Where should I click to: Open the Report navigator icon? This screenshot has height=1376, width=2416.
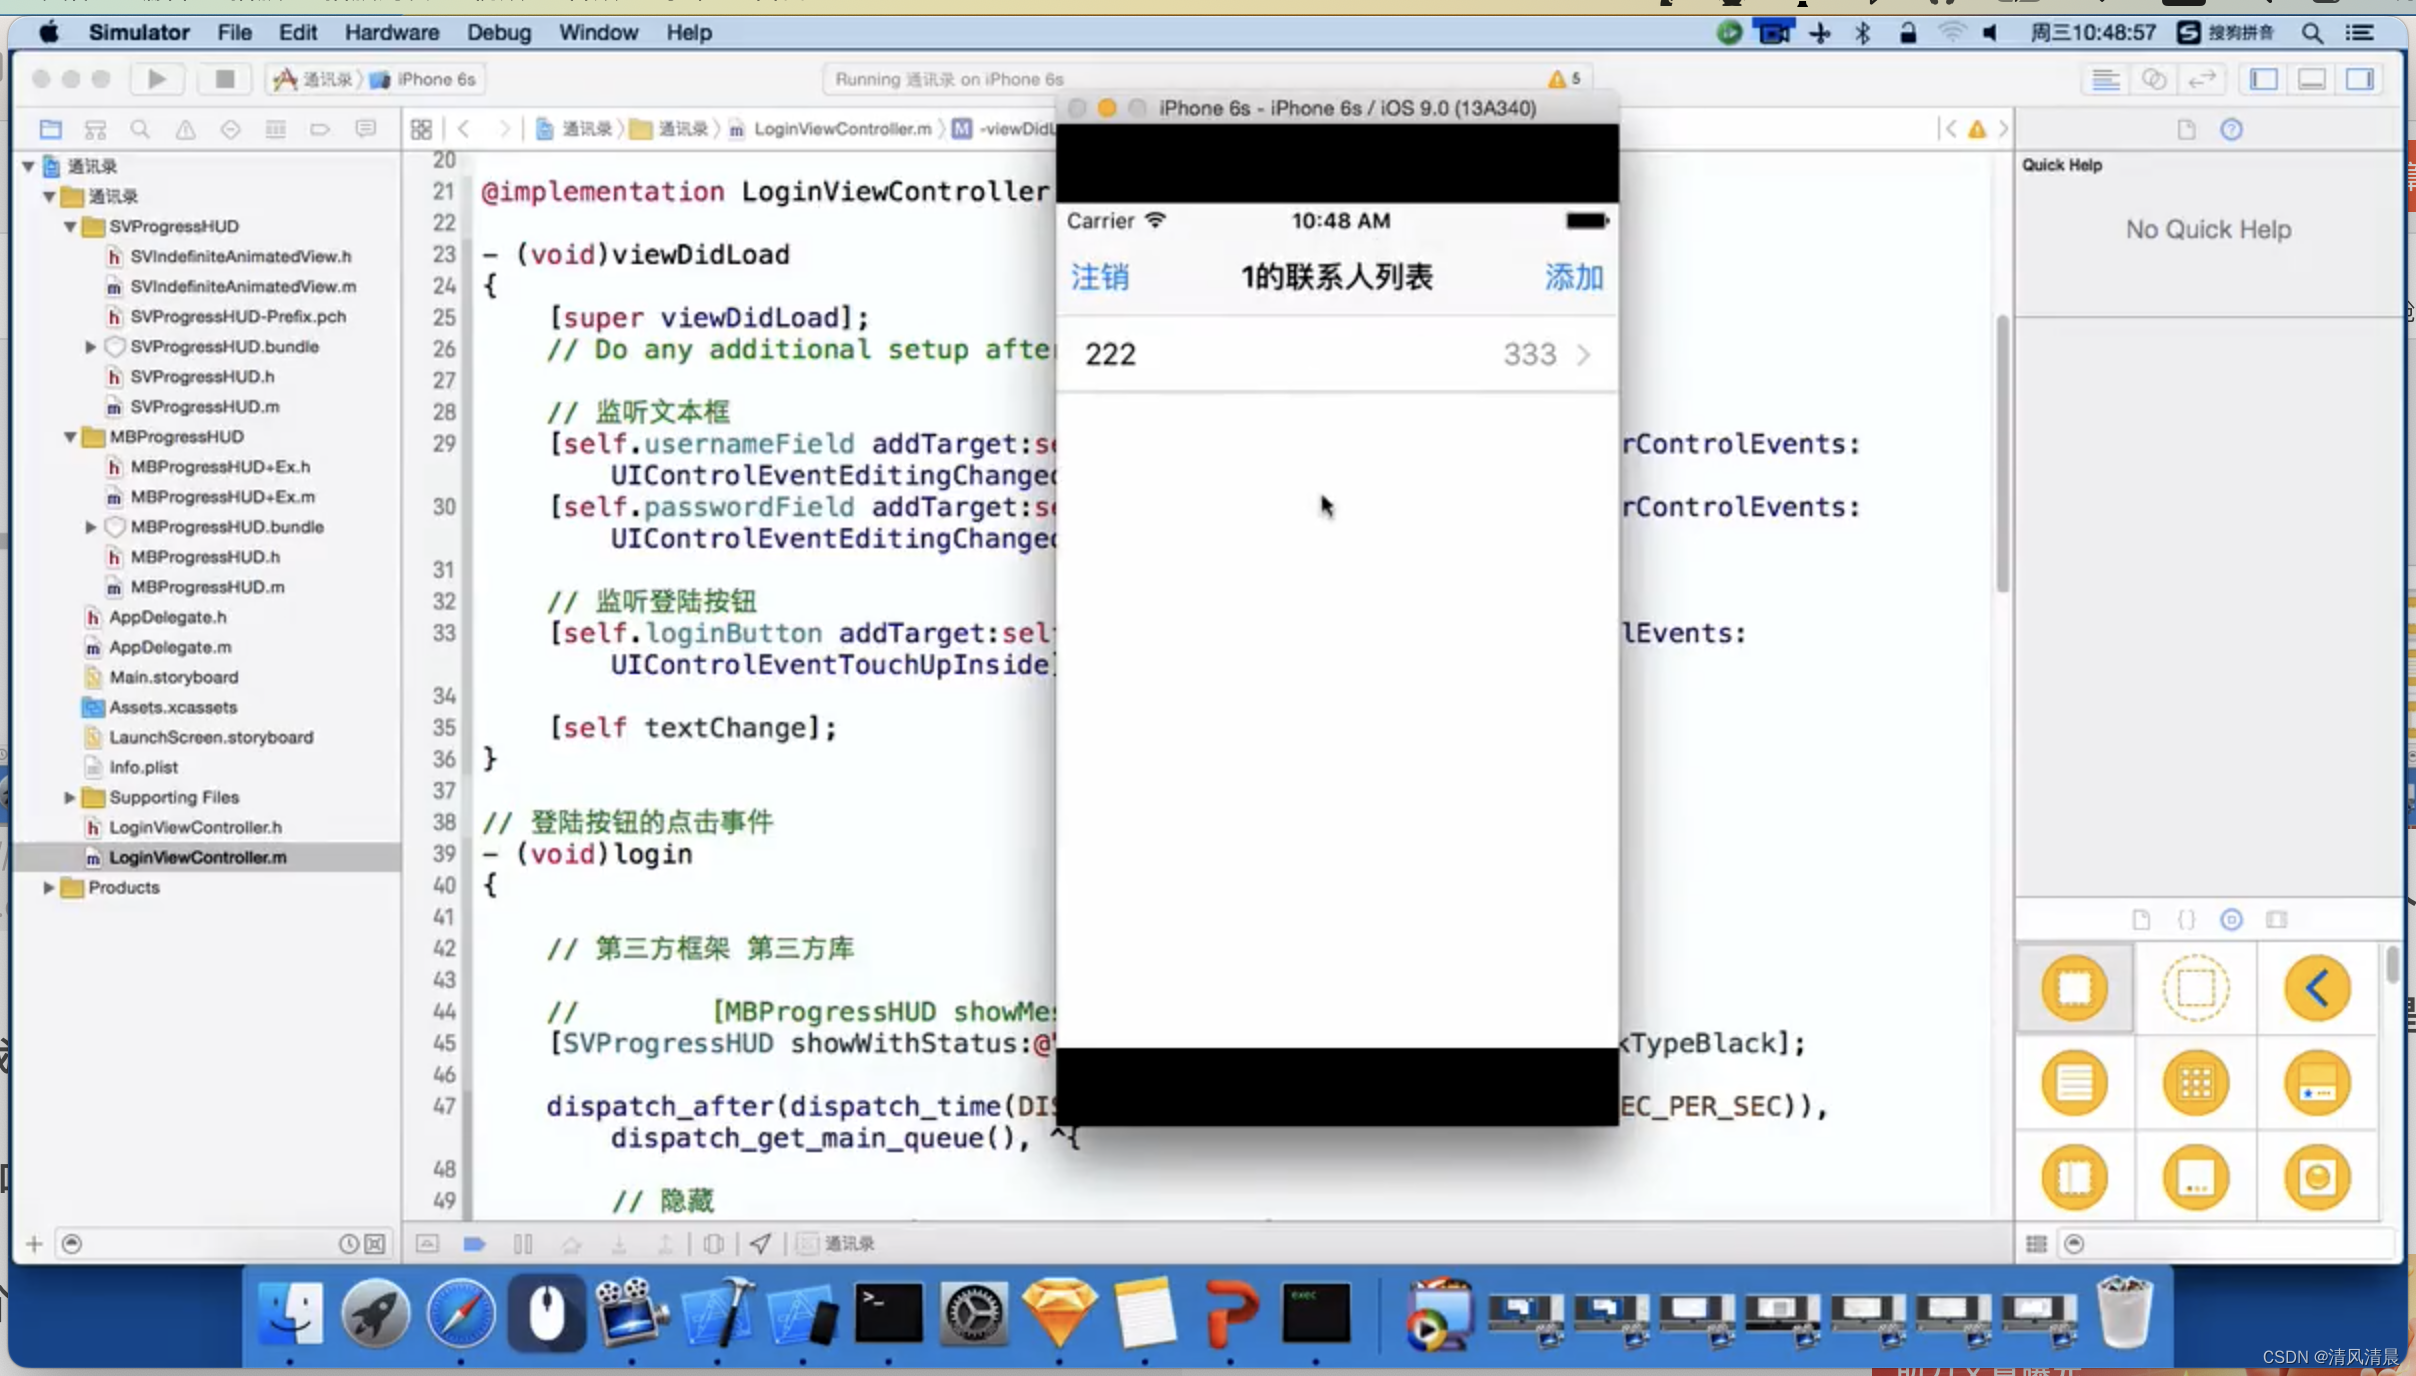point(365,129)
